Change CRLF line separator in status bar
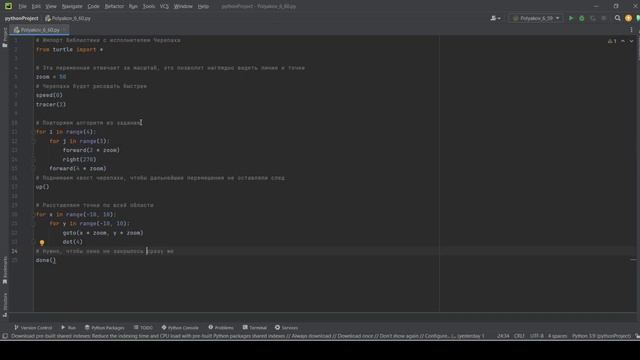The image size is (640, 360). 519,336
